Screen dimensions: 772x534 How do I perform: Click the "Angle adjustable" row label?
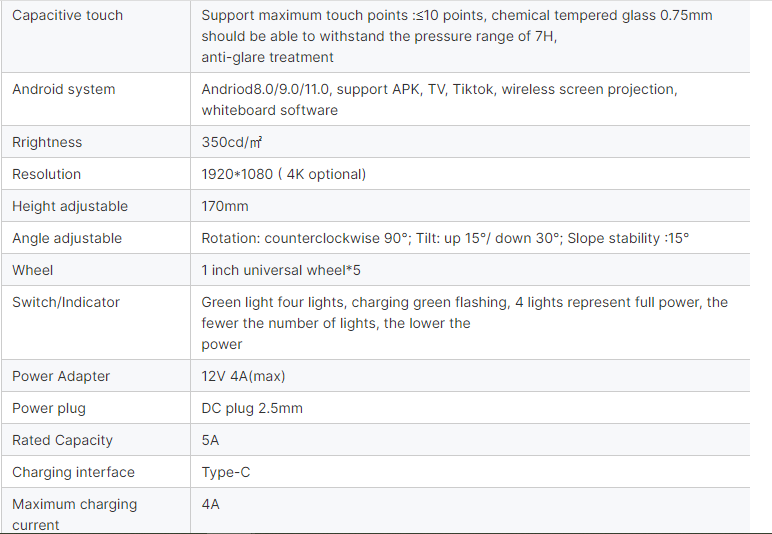click(67, 239)
